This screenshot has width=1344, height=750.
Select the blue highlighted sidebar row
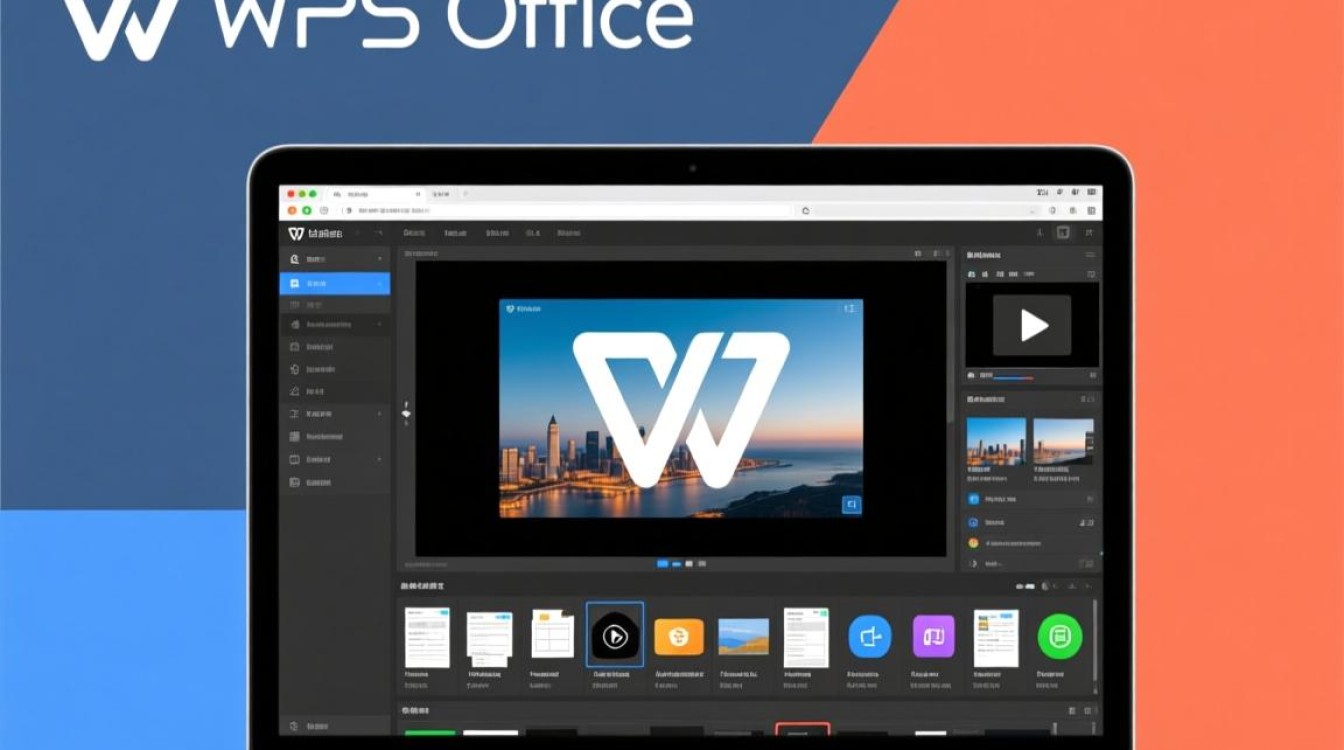coord(334,284)
